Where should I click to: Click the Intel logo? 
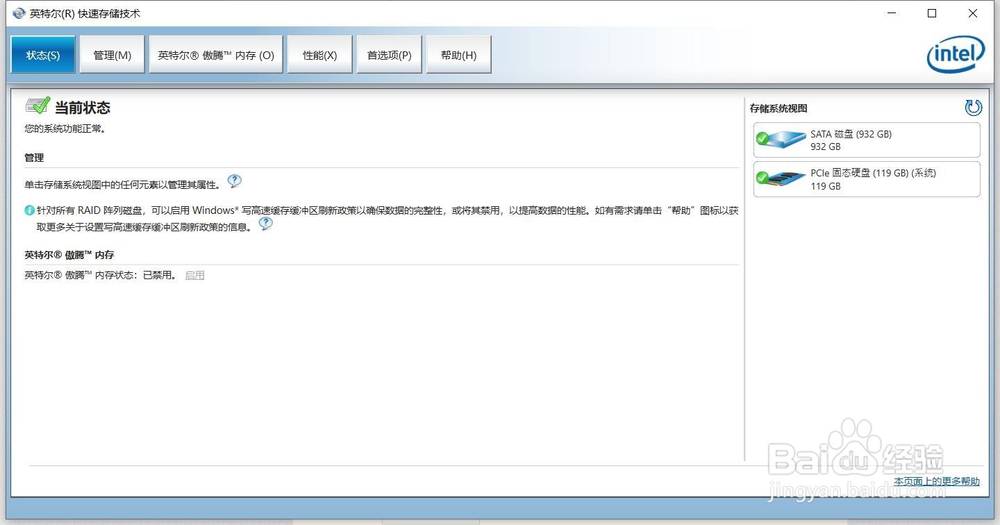point(955,54)
